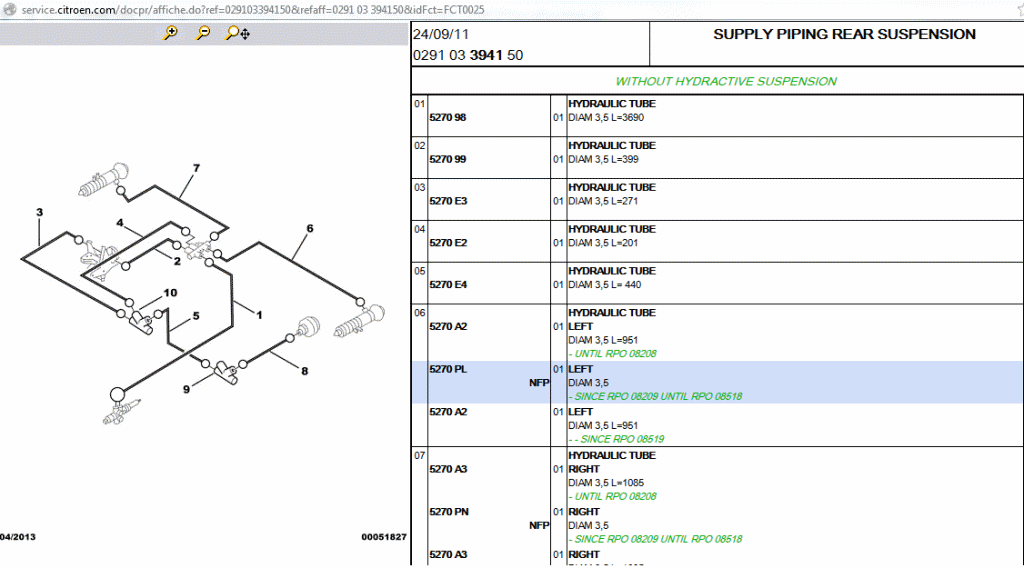Click the 'SINCE RPO 08519' note text
The height and width of the screenshot is (568, 1024).
tap(617, 439)
